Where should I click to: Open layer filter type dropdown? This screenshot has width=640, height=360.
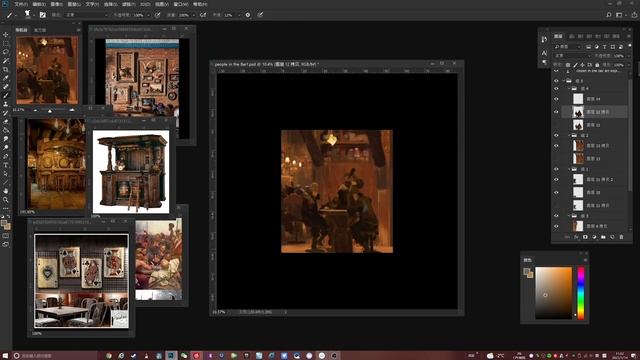click(x=568, y=47)
